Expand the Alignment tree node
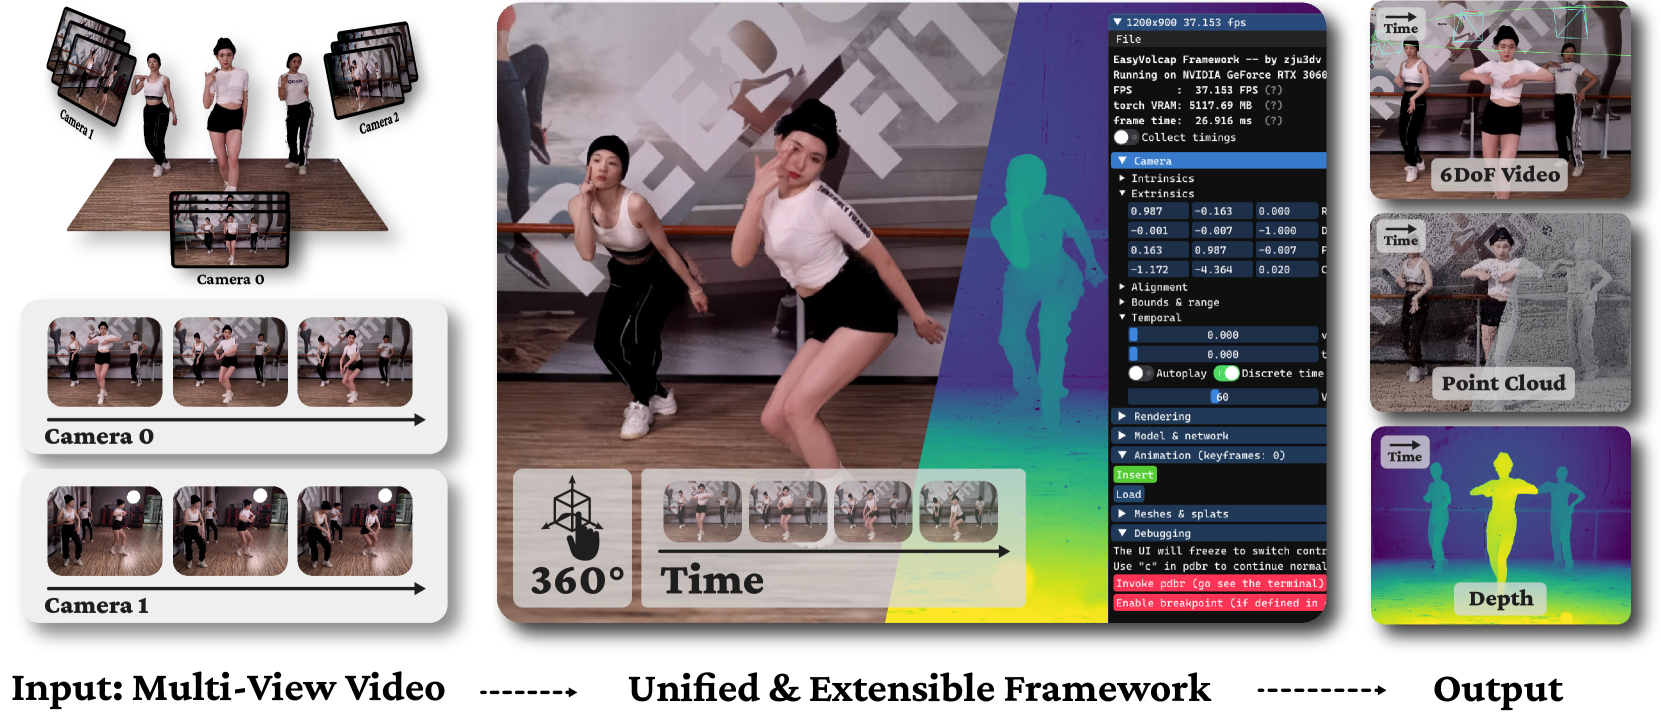 coord(1122,287)
